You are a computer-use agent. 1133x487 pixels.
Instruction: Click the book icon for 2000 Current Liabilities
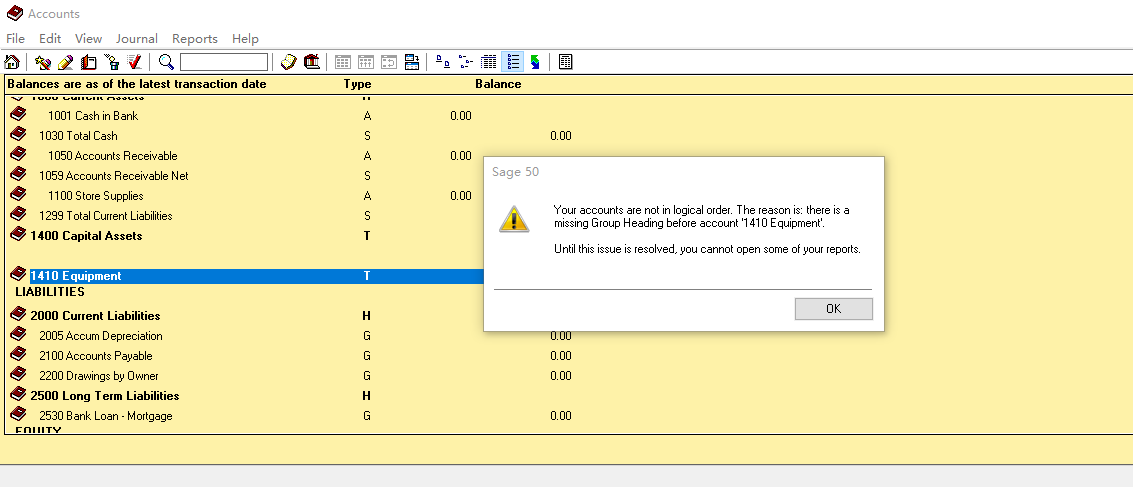point(18,314)
